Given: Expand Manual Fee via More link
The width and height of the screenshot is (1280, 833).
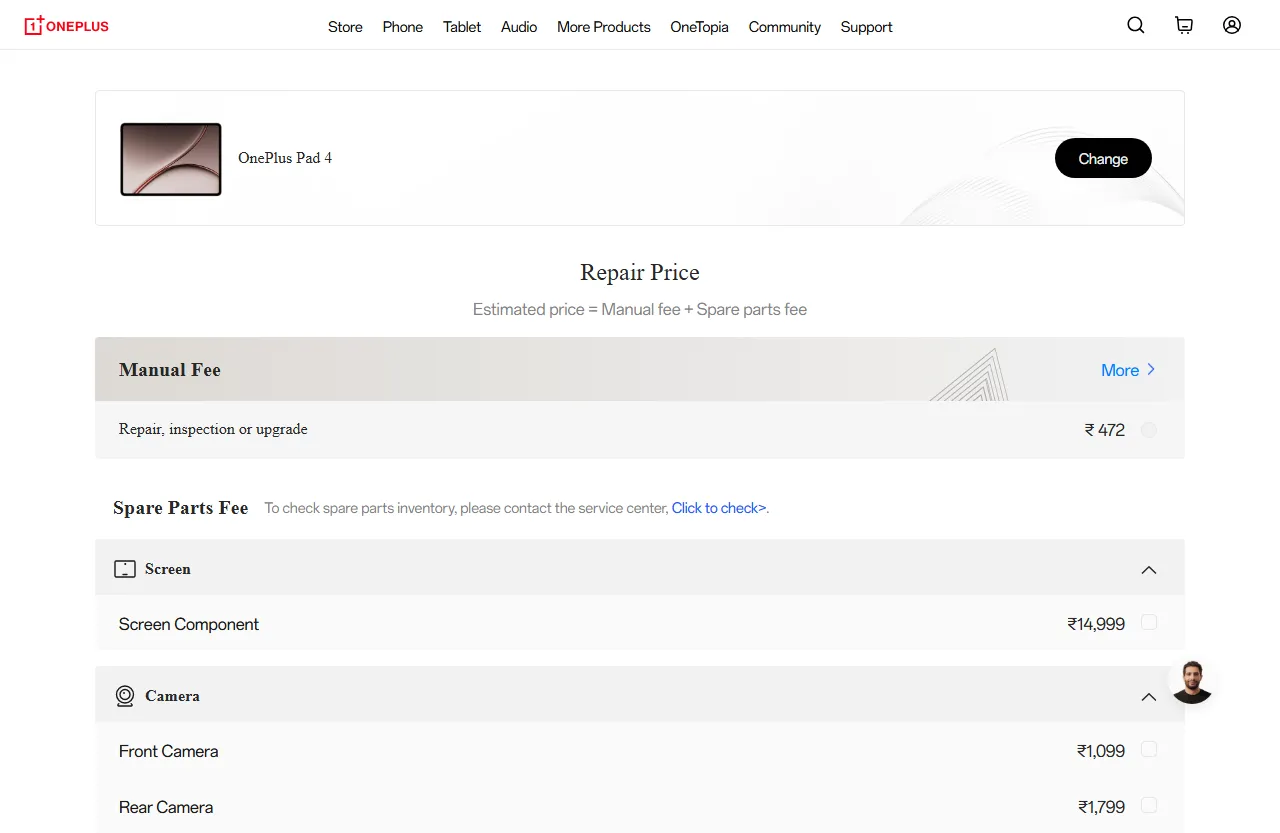Looking at the screenshot, I should point(1128,370).
